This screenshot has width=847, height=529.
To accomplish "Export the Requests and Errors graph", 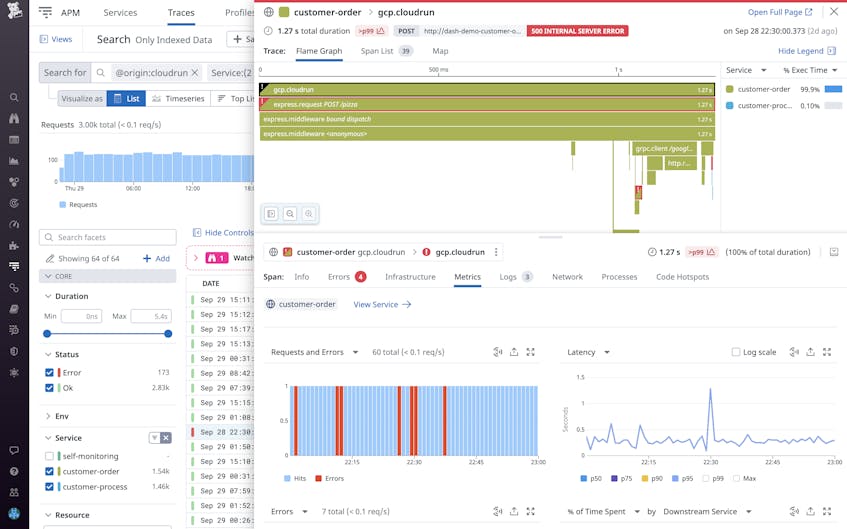I will click(x=514, y=352).
